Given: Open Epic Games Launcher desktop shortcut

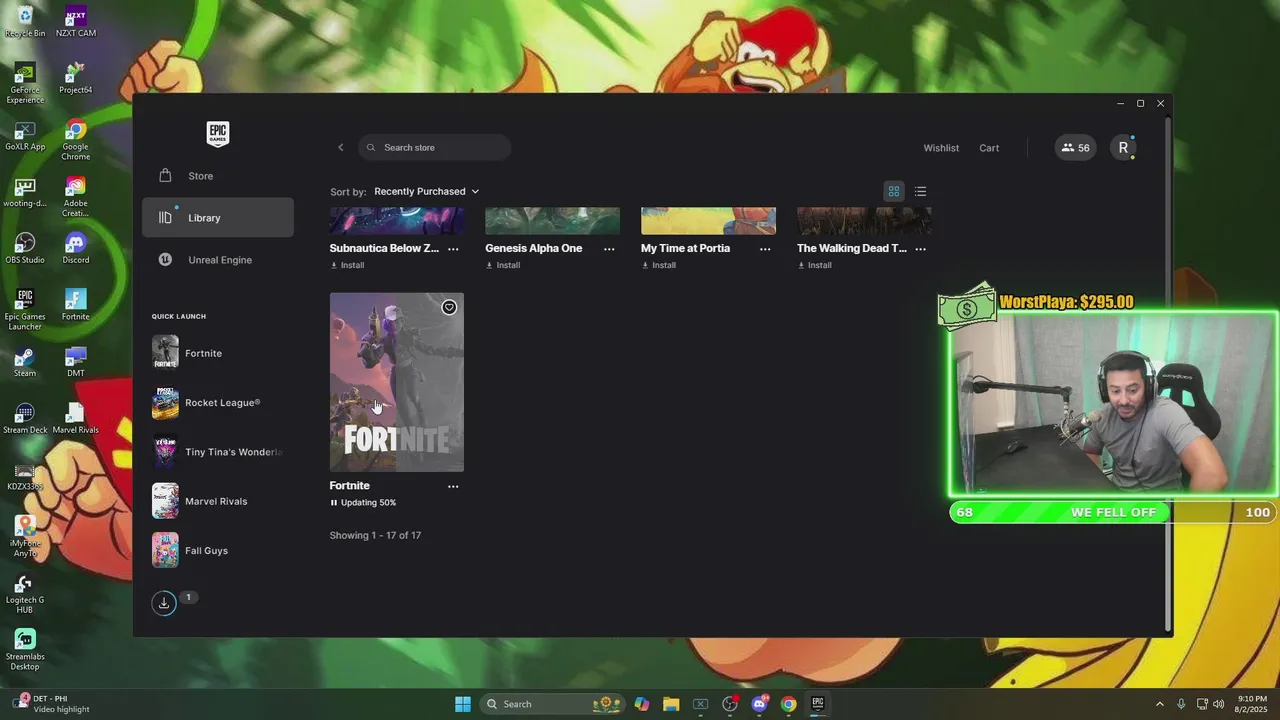Looking at the screenshot, I should click(25, 310).
